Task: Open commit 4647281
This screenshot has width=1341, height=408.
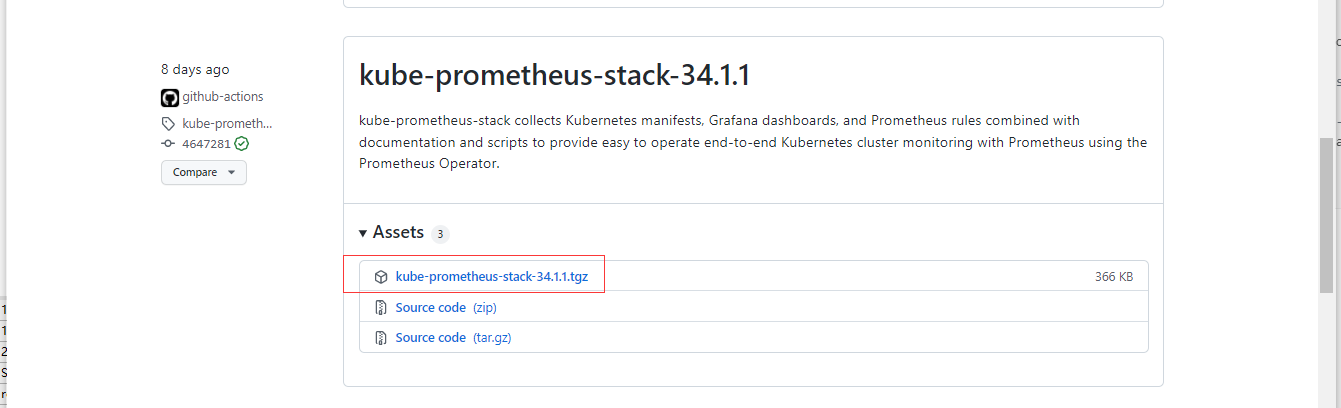Action: click(x=206, y=144)
